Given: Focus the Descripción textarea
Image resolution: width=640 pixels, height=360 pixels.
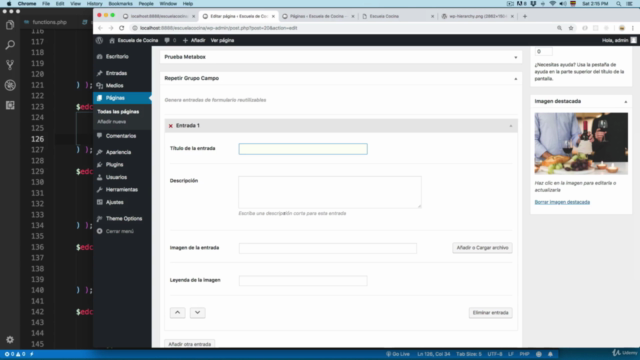Looking at the screenshot, I should [x=330, y=192].
